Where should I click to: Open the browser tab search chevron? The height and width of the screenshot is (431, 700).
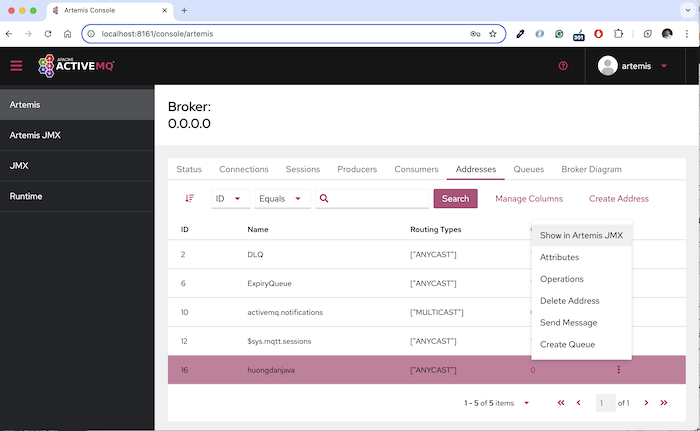tap(688, 10)
